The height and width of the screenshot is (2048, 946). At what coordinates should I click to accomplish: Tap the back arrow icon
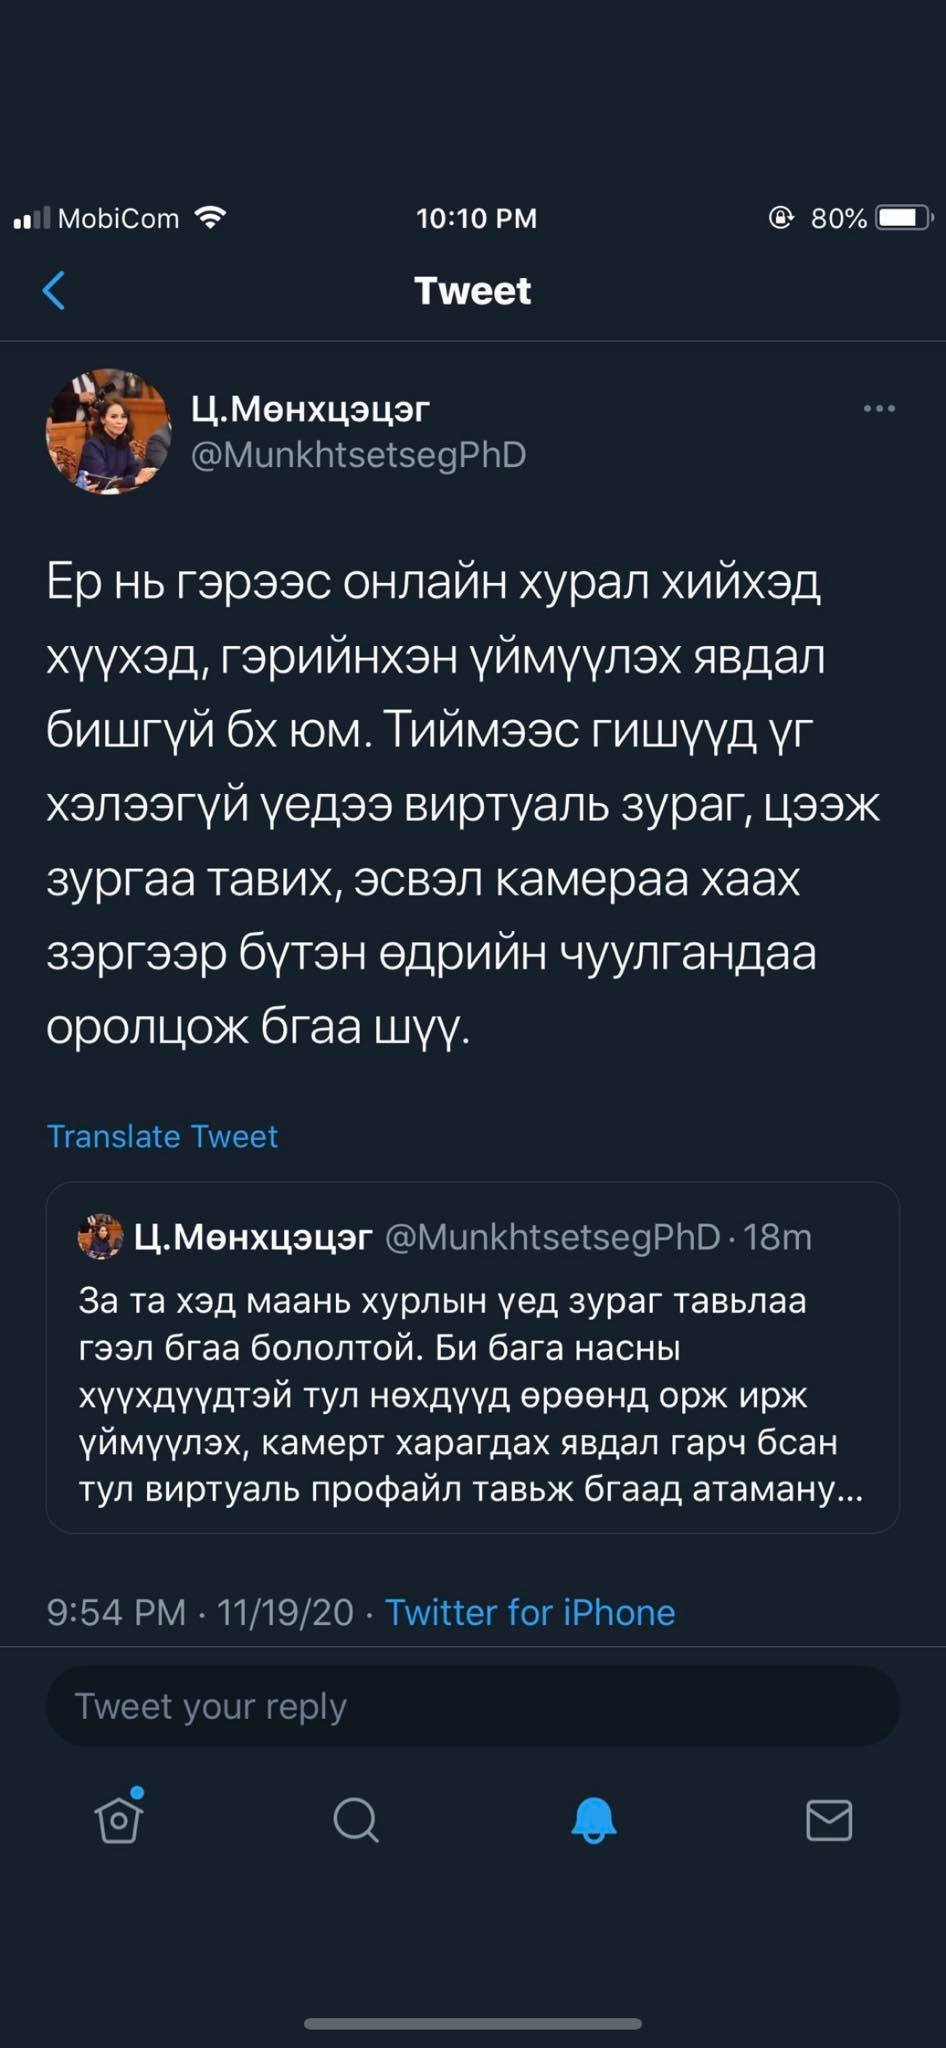click(x=55, y=291)
